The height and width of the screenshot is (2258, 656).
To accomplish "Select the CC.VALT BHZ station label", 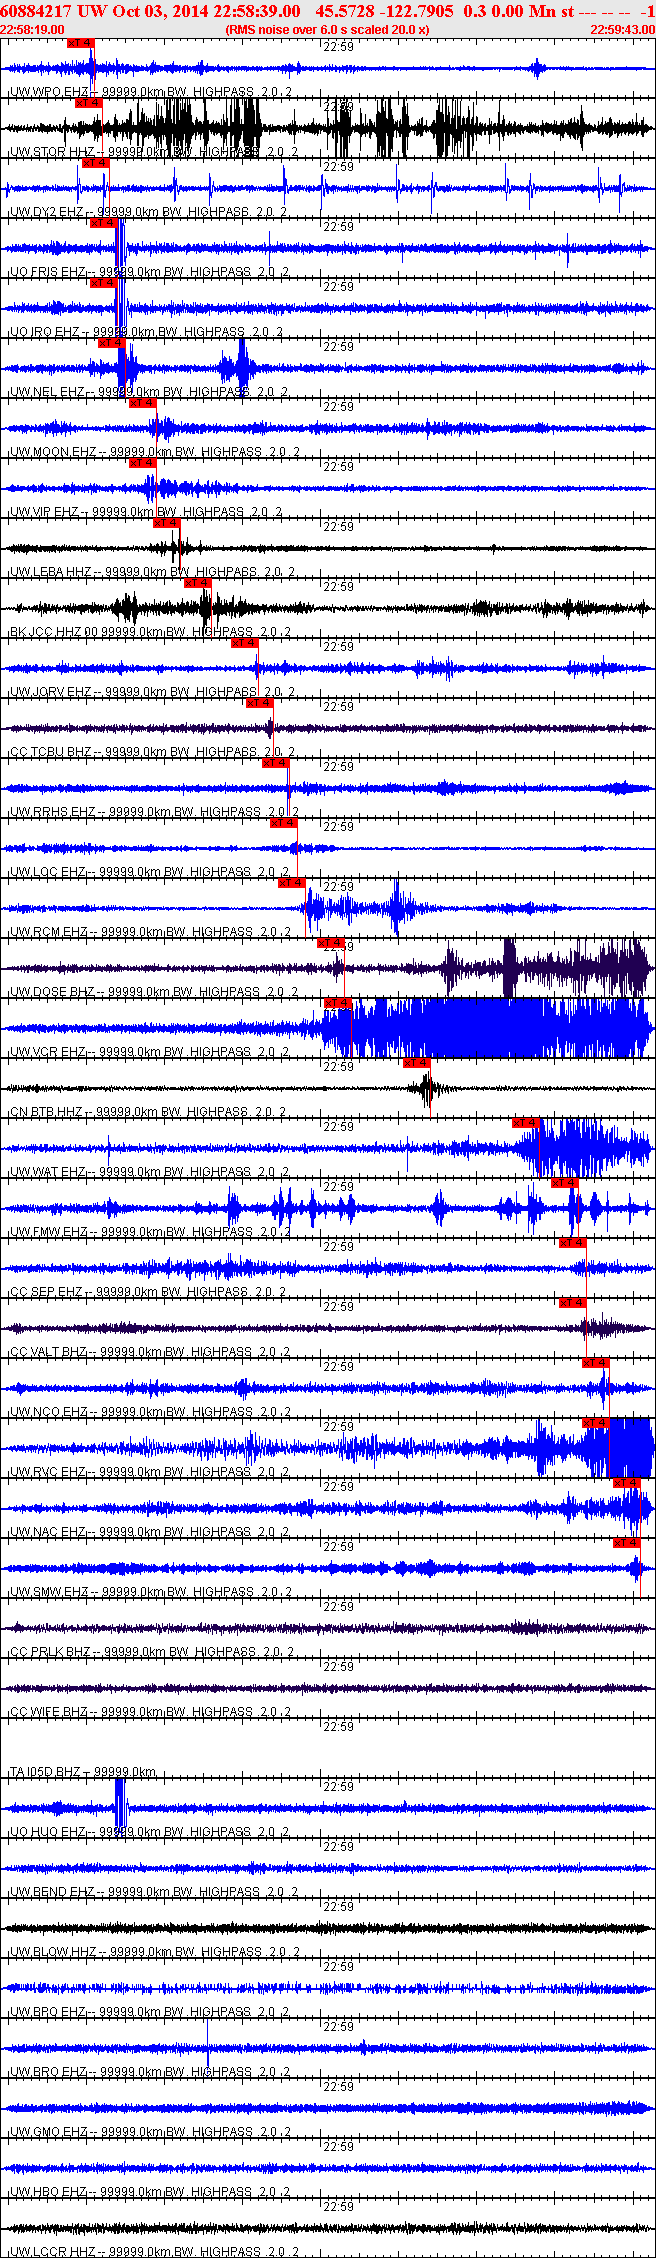I will (49, 1352).
